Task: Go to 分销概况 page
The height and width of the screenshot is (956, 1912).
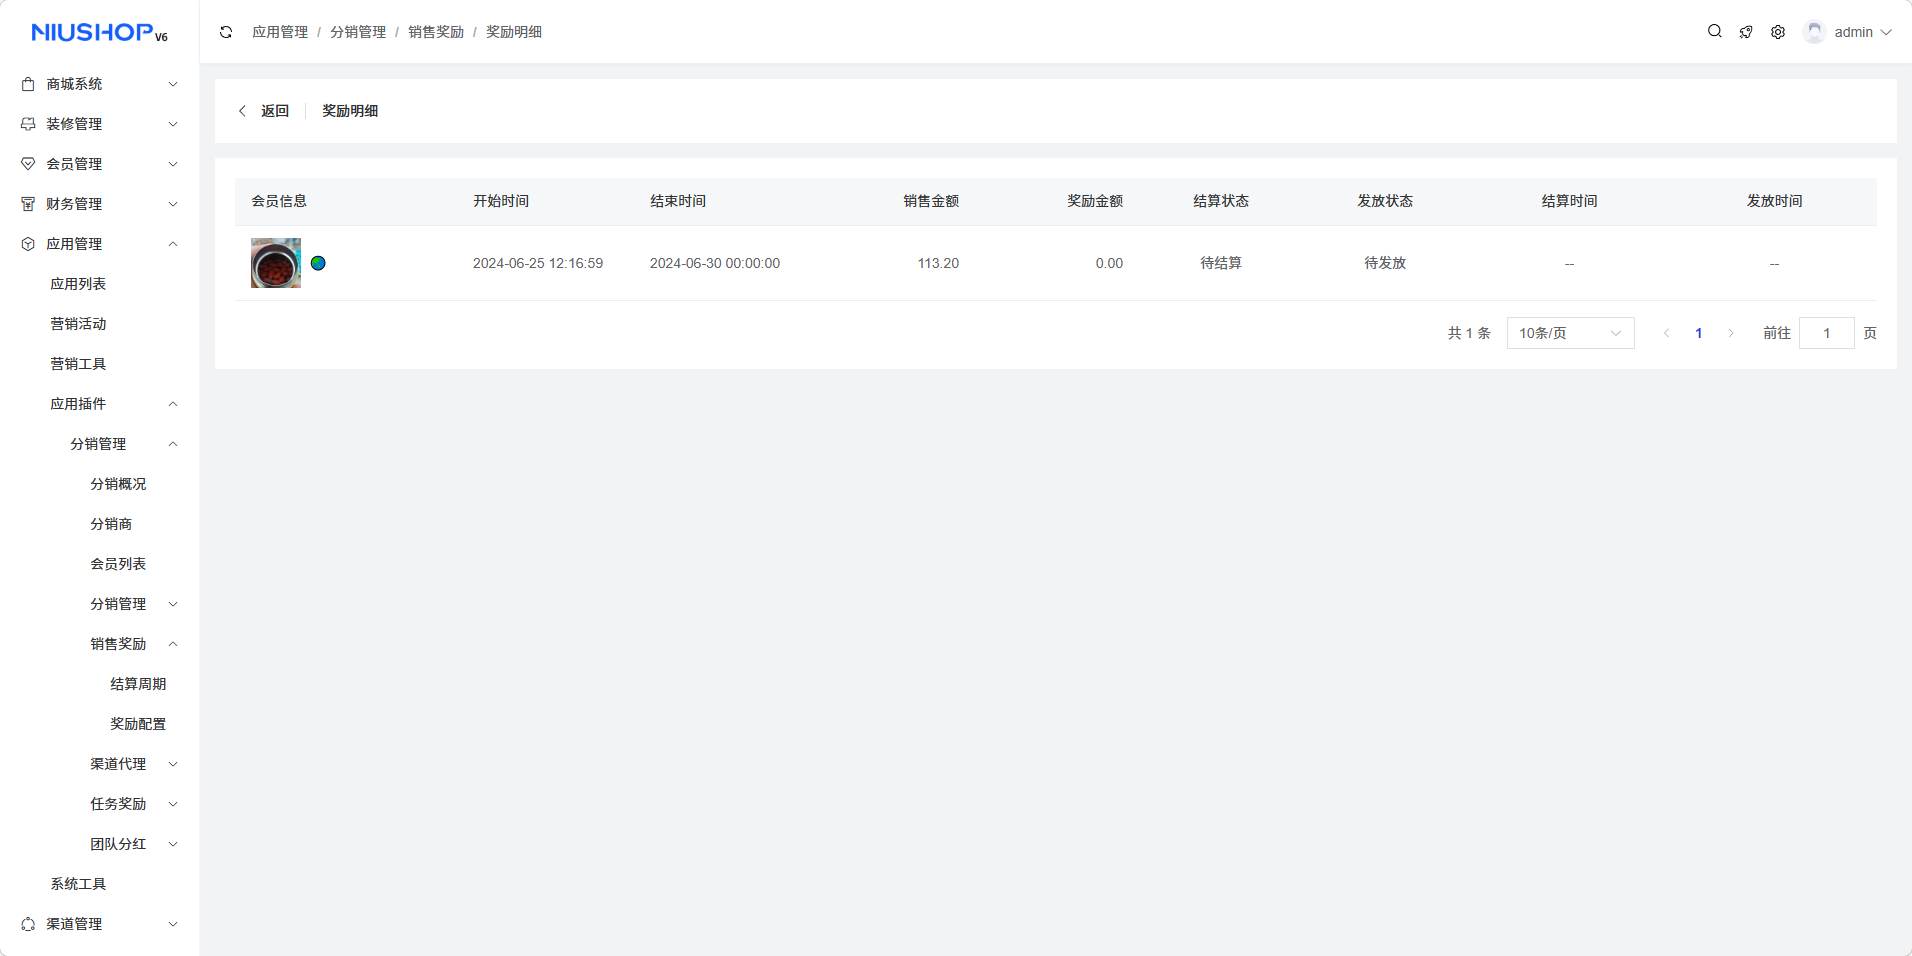Action: [118, 484]
